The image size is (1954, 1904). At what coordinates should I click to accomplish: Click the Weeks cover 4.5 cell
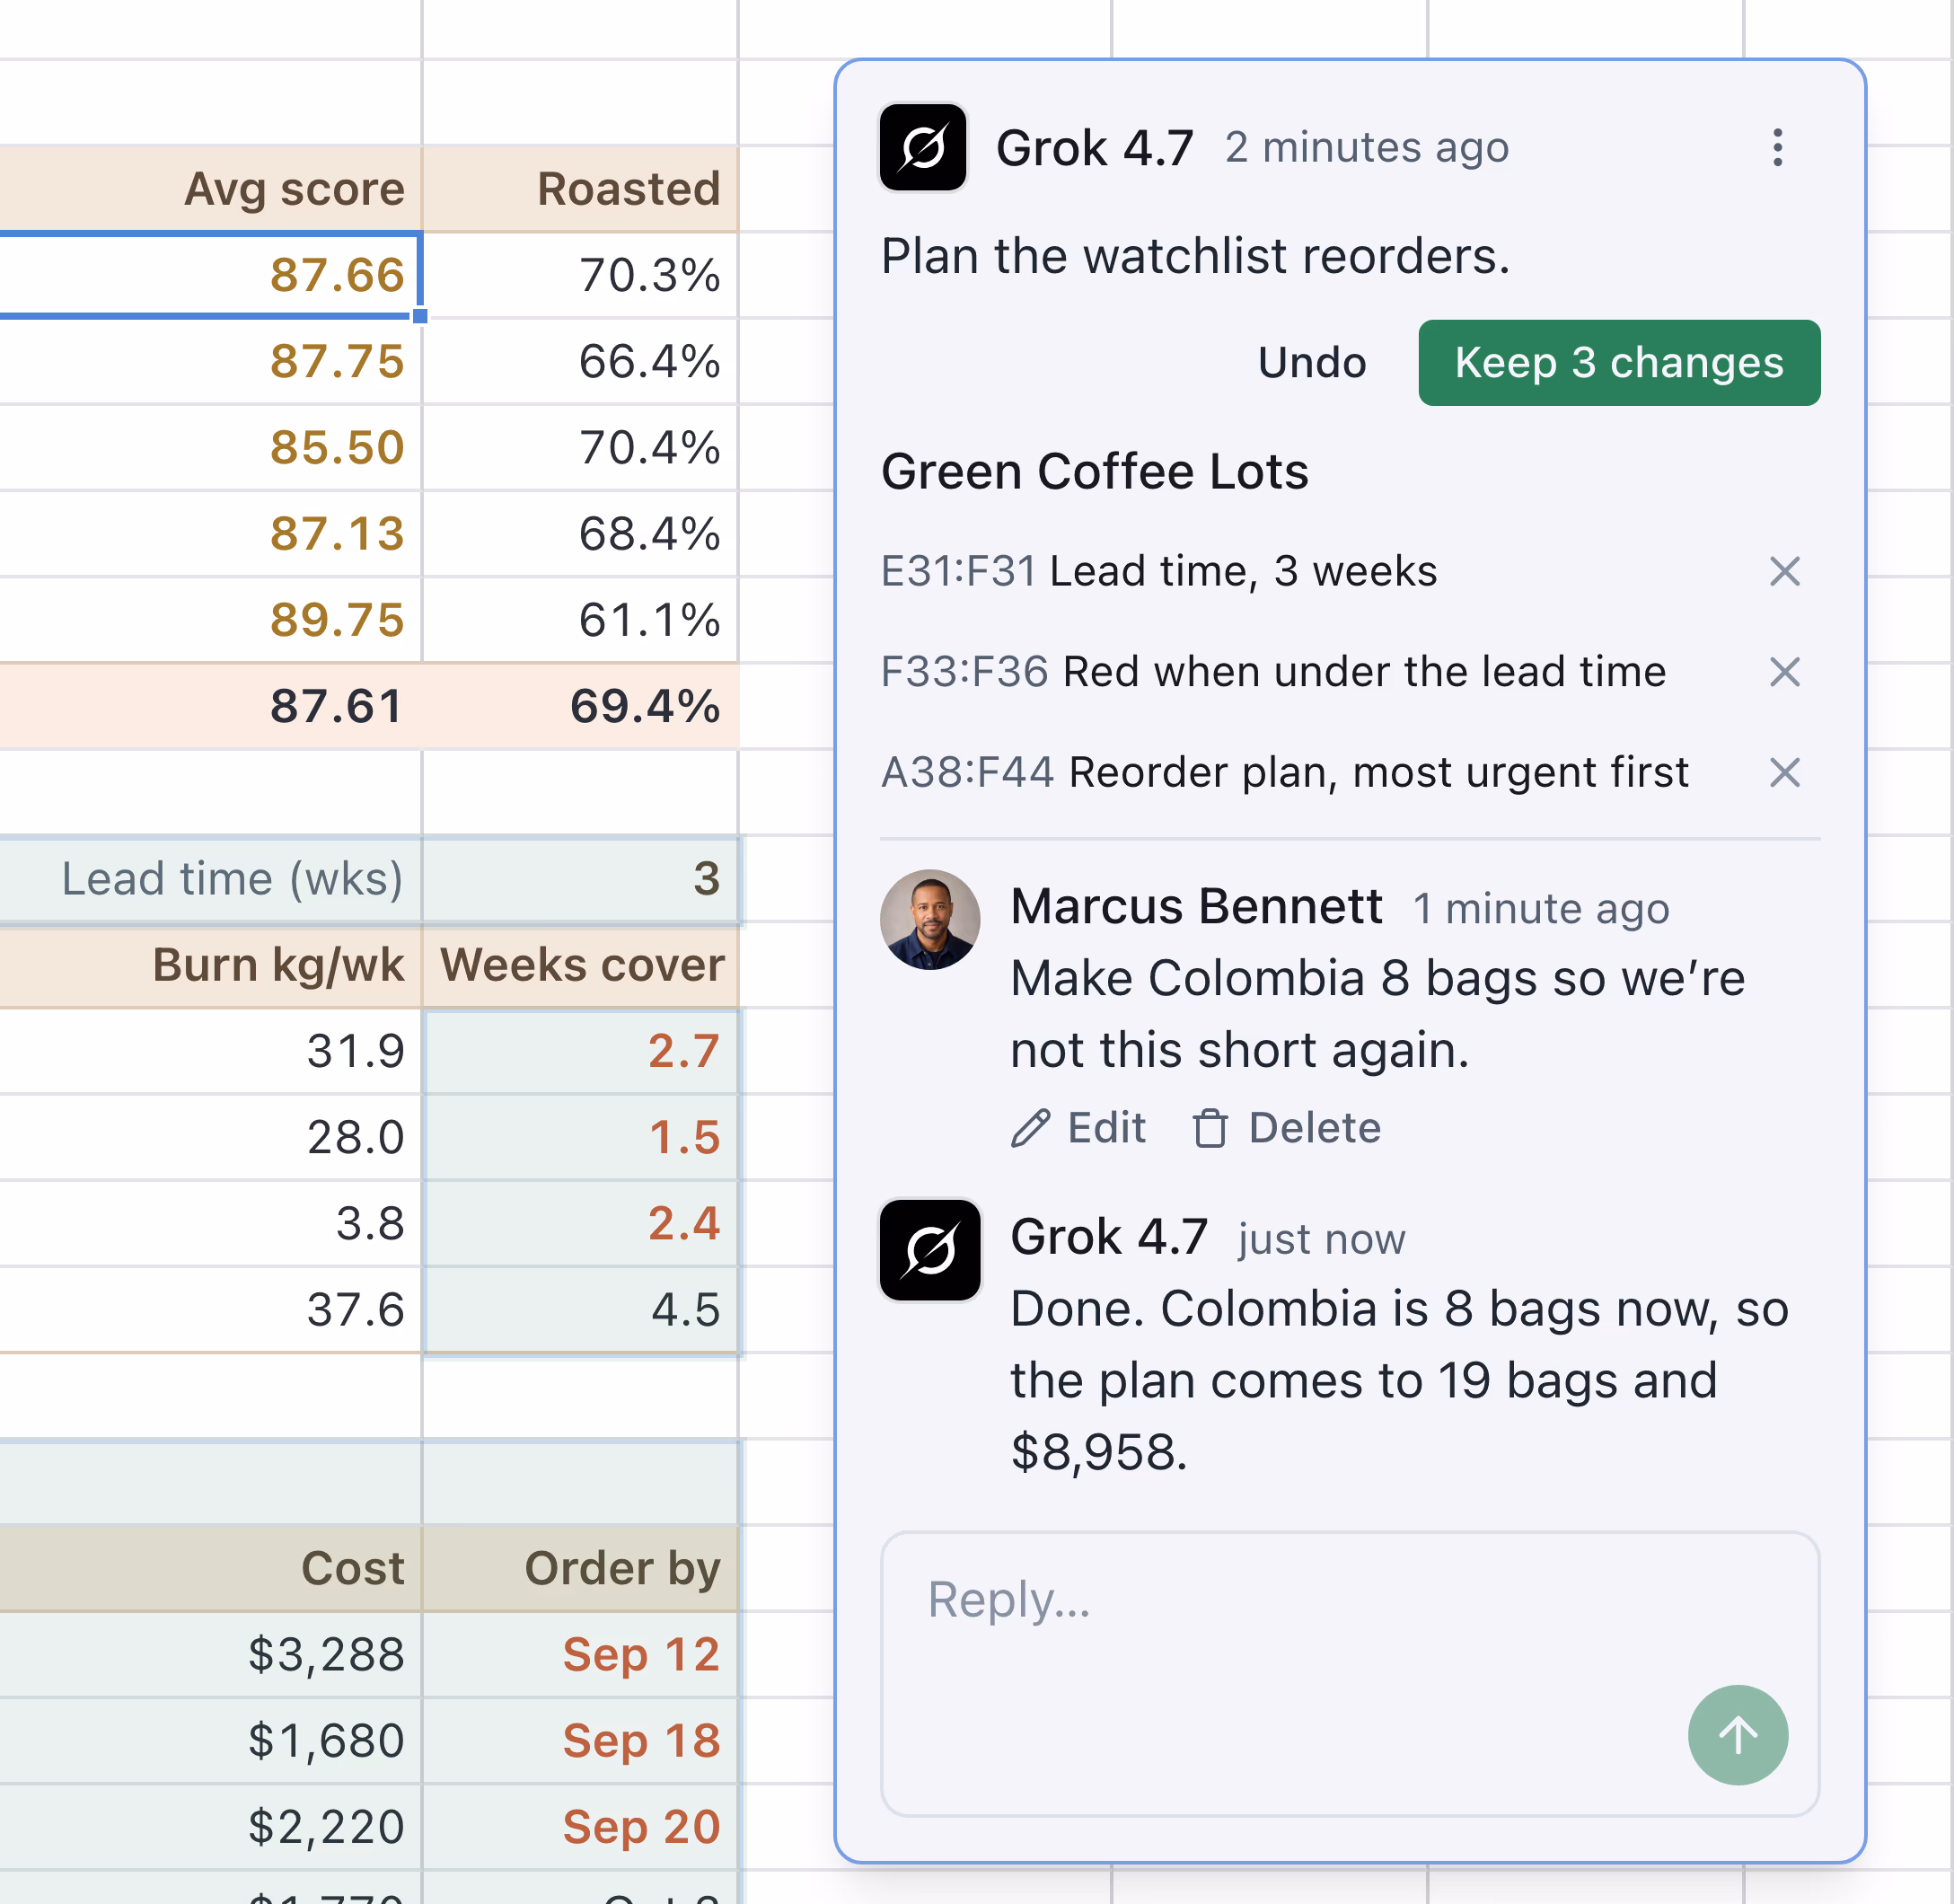tap(580, 1309)
